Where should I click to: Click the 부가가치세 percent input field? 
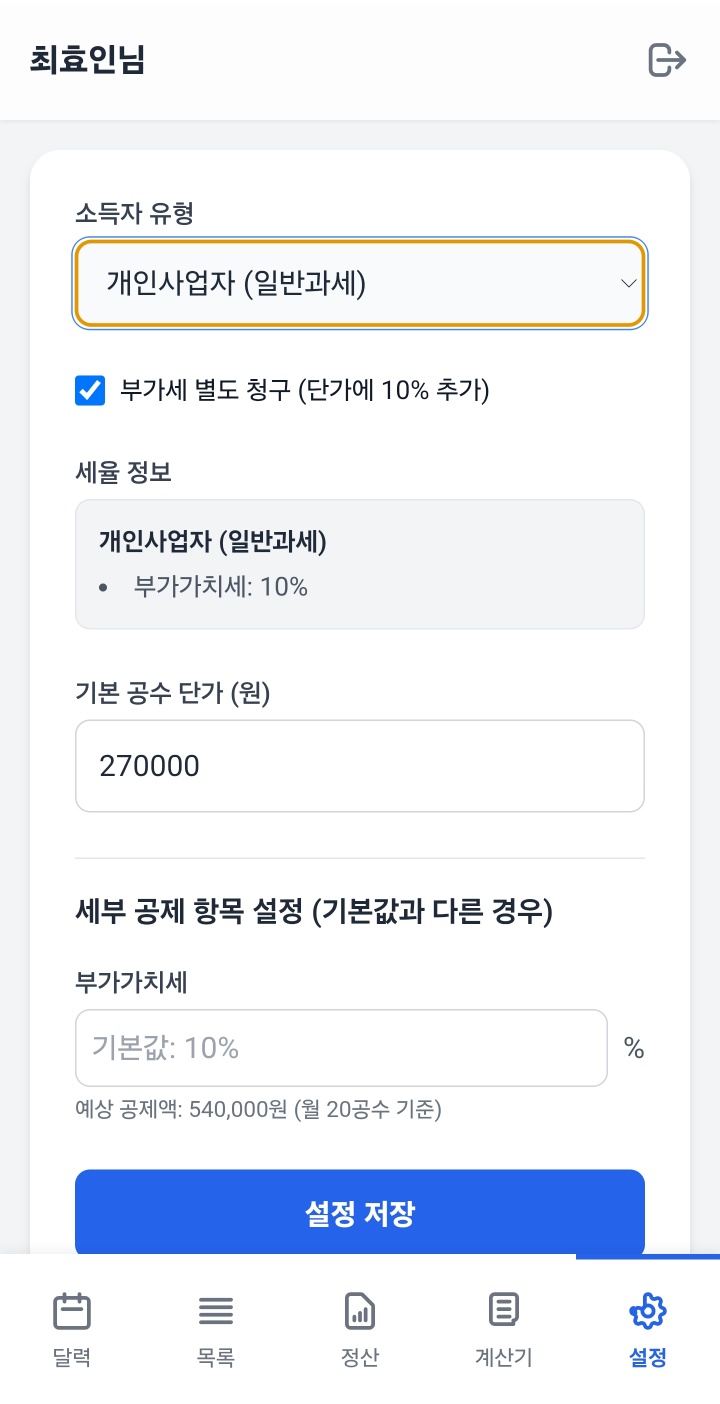coord(341,1048)
